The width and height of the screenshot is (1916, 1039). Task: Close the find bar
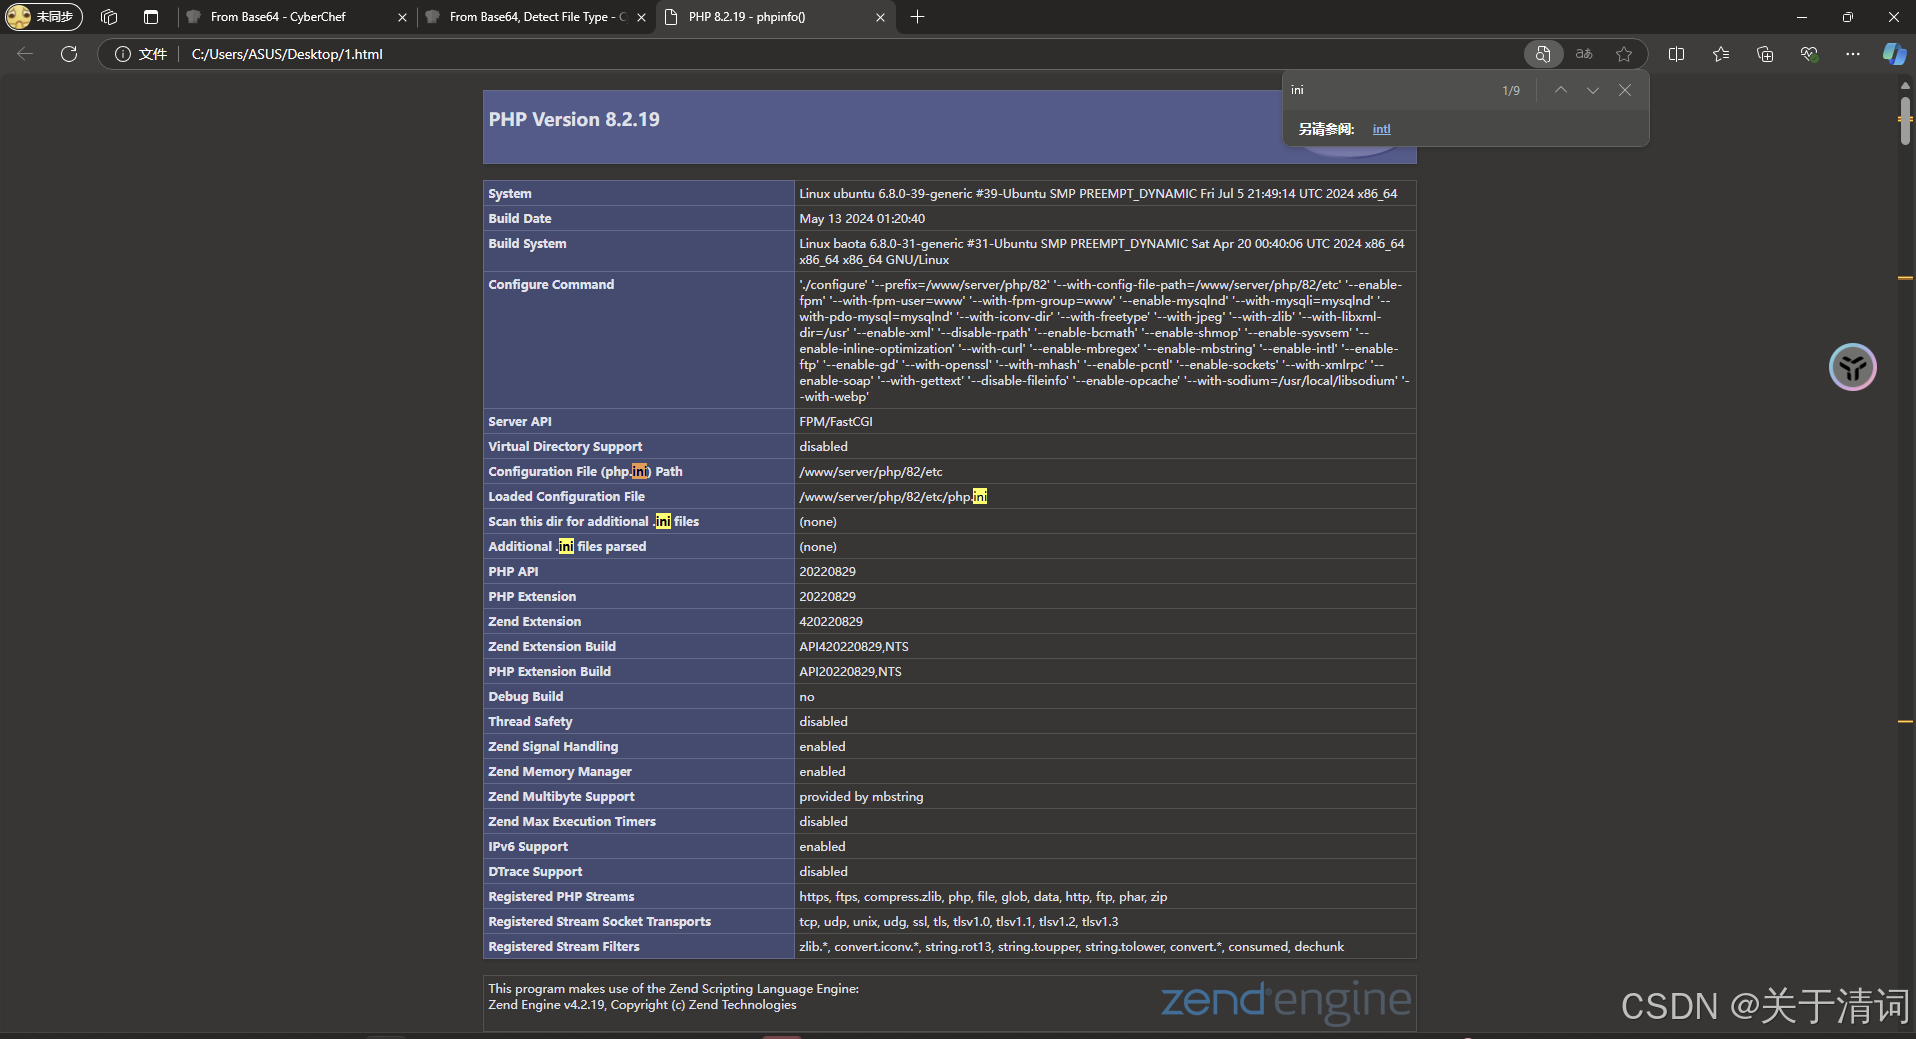[x=1625, y=90]
